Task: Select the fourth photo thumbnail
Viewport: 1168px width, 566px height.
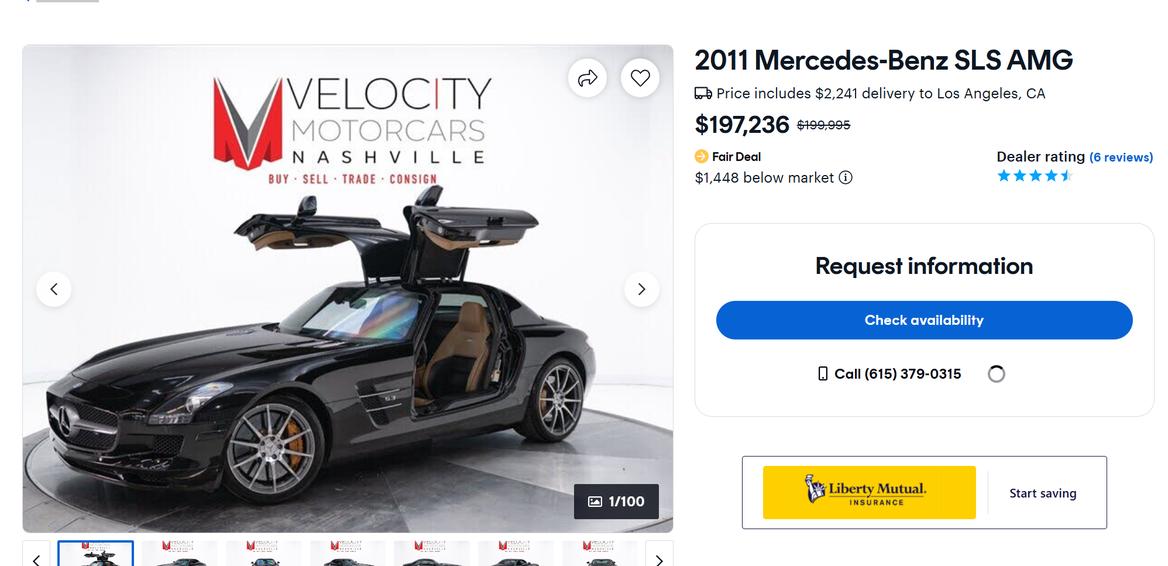Action: pyautogui.click(x=348, y=554)
